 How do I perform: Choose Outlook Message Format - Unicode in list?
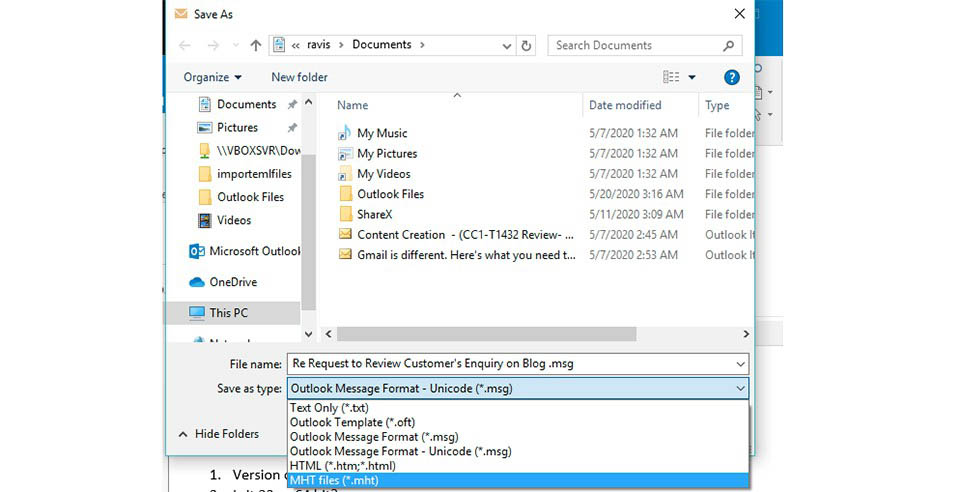click(x=519, y=452)
